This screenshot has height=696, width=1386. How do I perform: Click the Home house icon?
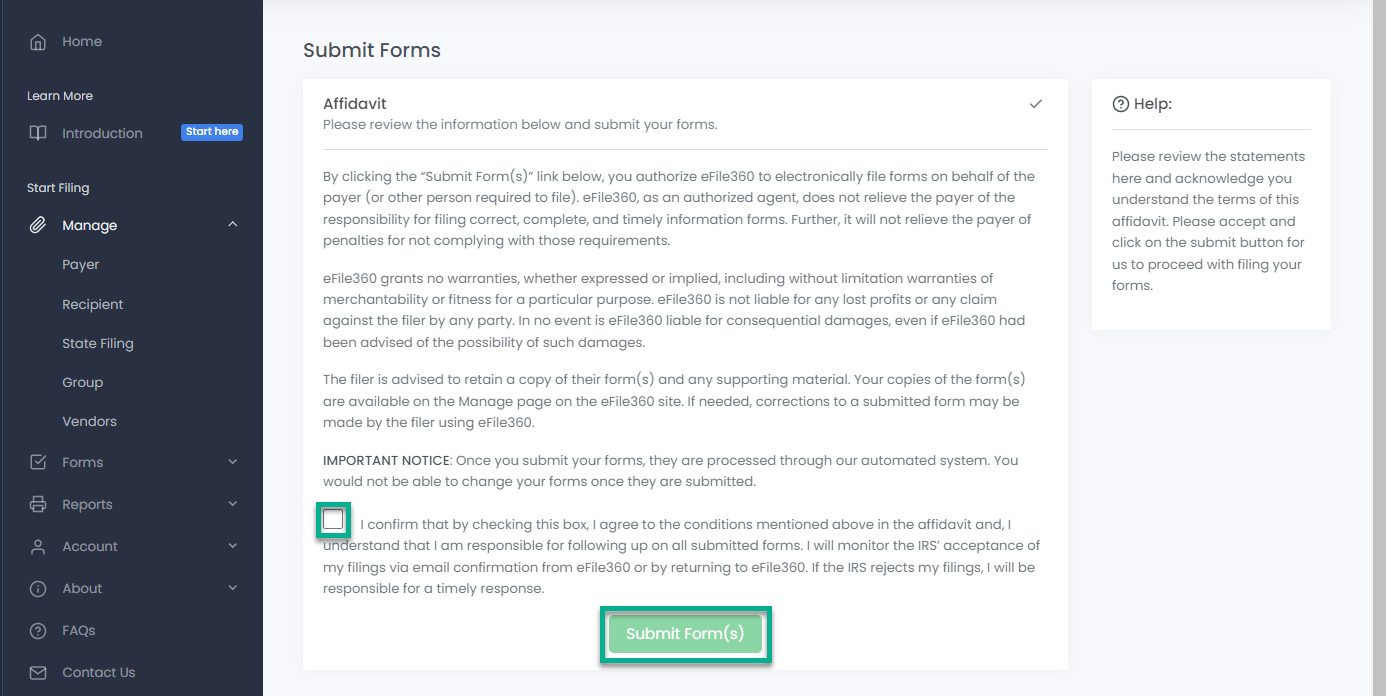point(38,42)
